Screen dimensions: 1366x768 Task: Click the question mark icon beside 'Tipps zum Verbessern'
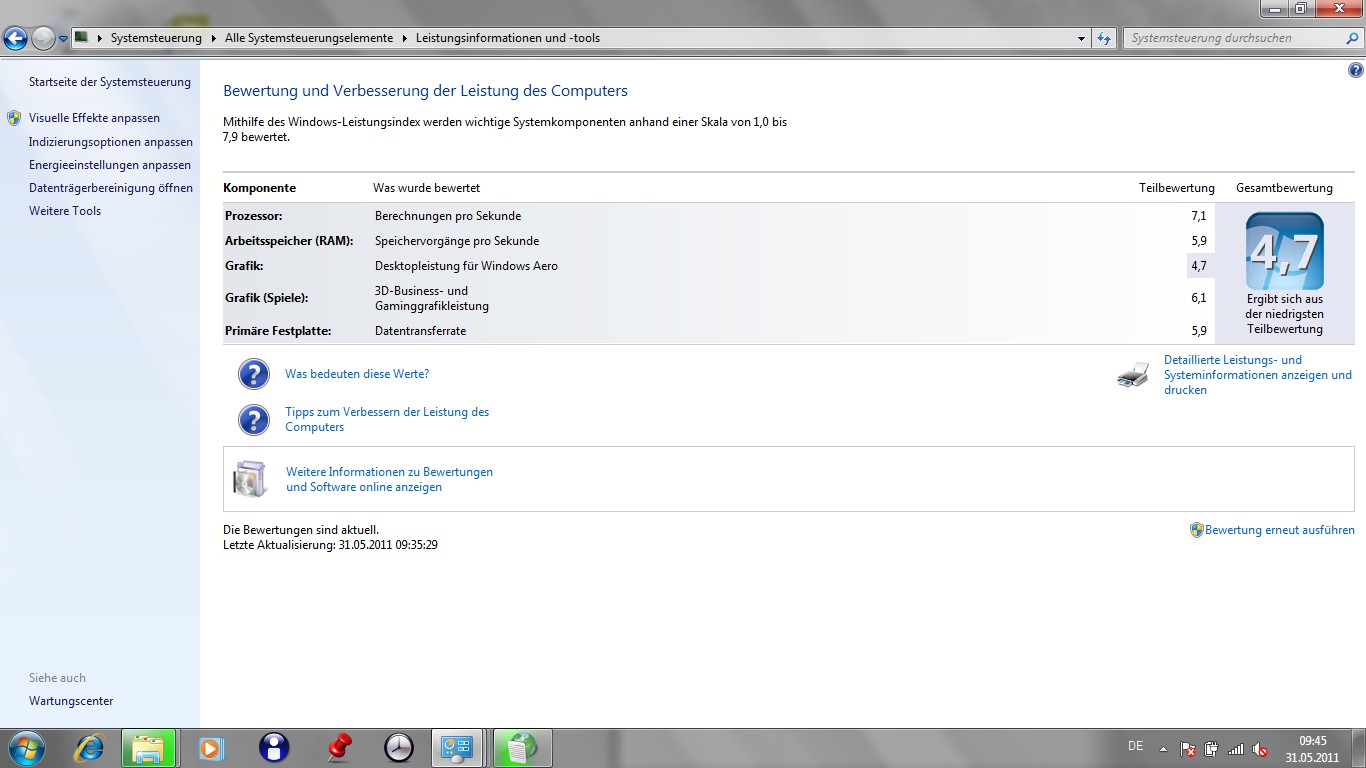click(254, 420)
